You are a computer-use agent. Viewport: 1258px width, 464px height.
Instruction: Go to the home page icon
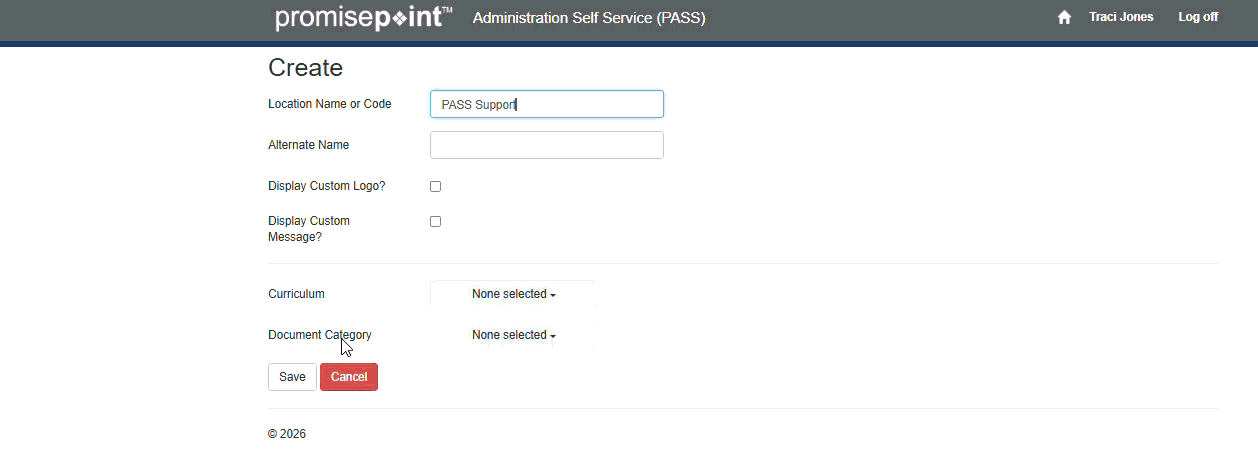click(x=1064, y=17)
